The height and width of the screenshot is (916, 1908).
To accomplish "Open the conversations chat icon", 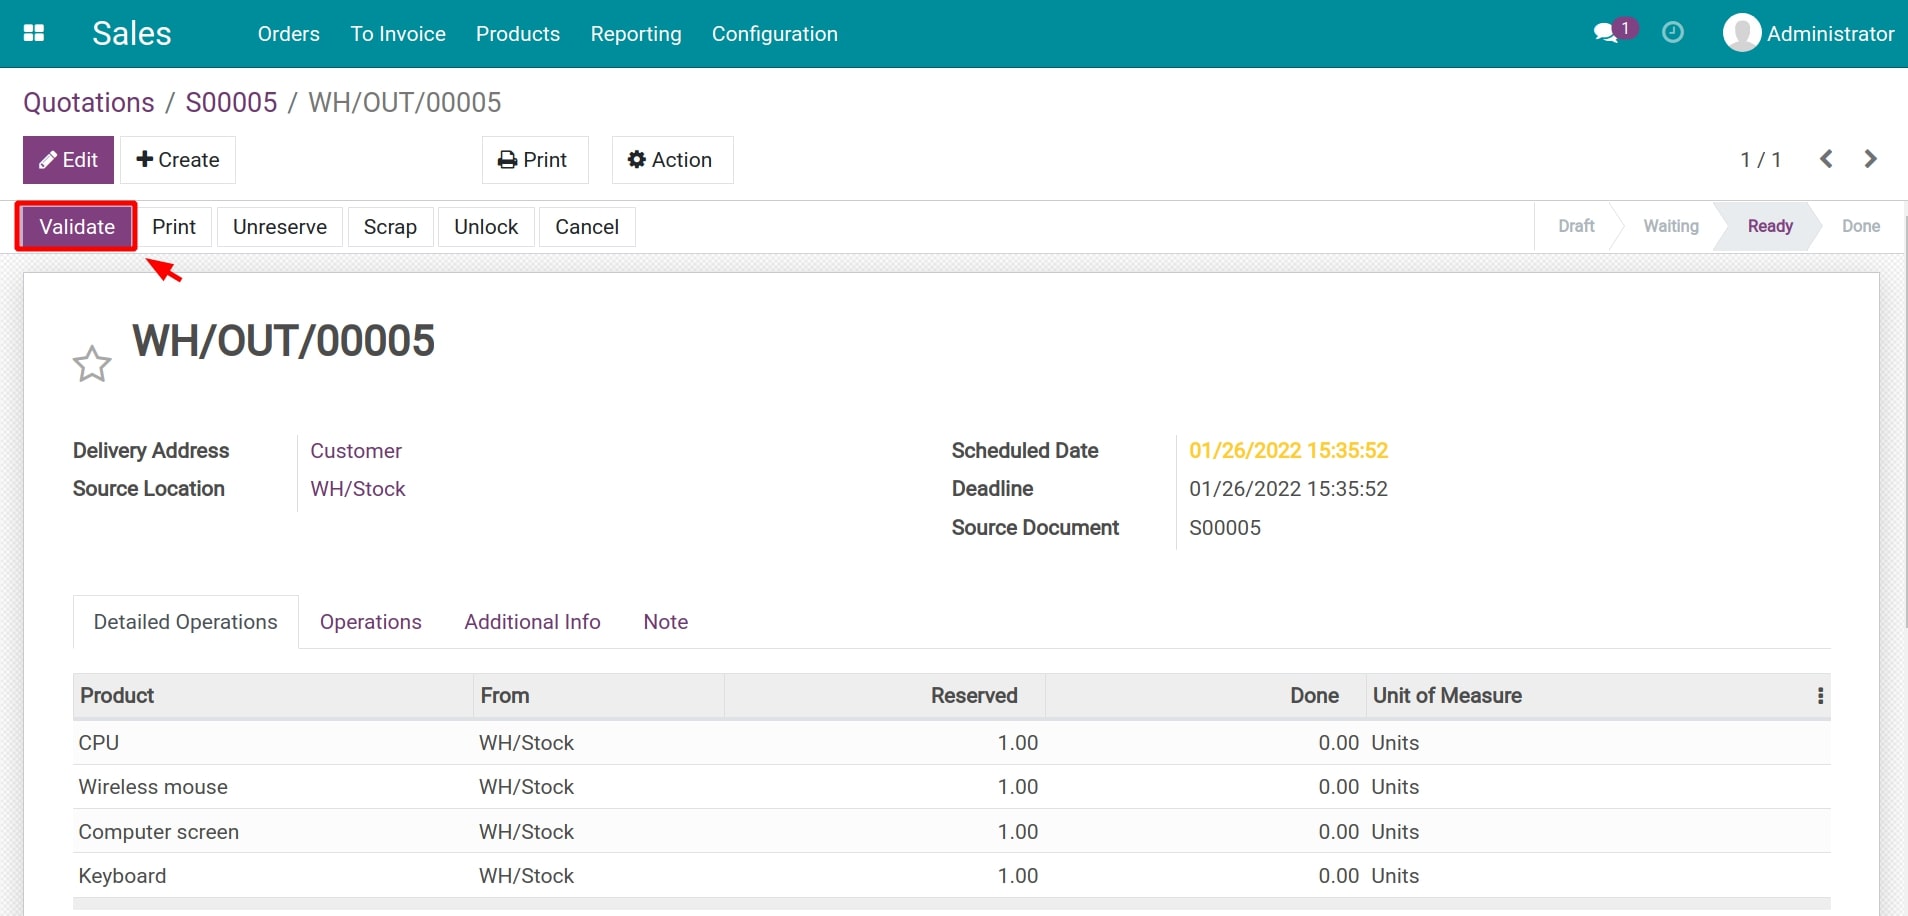I will (x=1607, y=33).
